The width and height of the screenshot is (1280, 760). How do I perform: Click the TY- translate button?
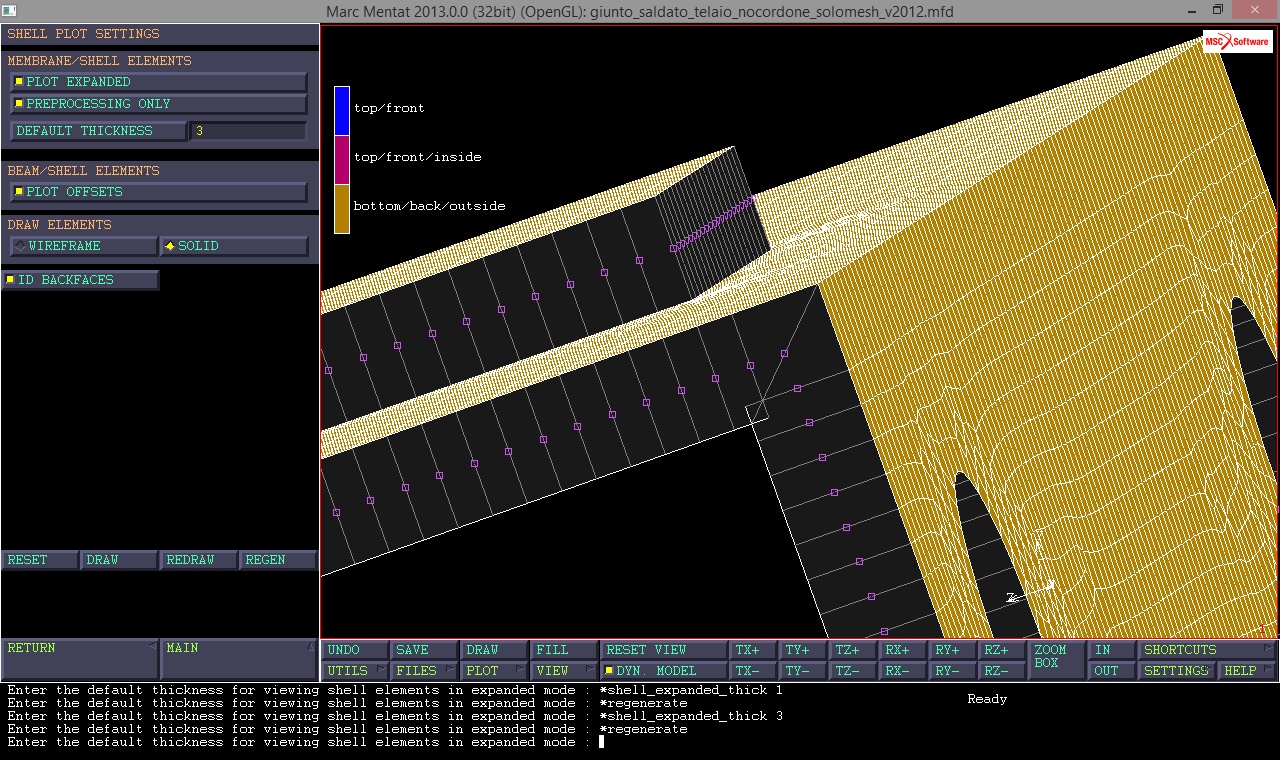[x=804, y=671]
